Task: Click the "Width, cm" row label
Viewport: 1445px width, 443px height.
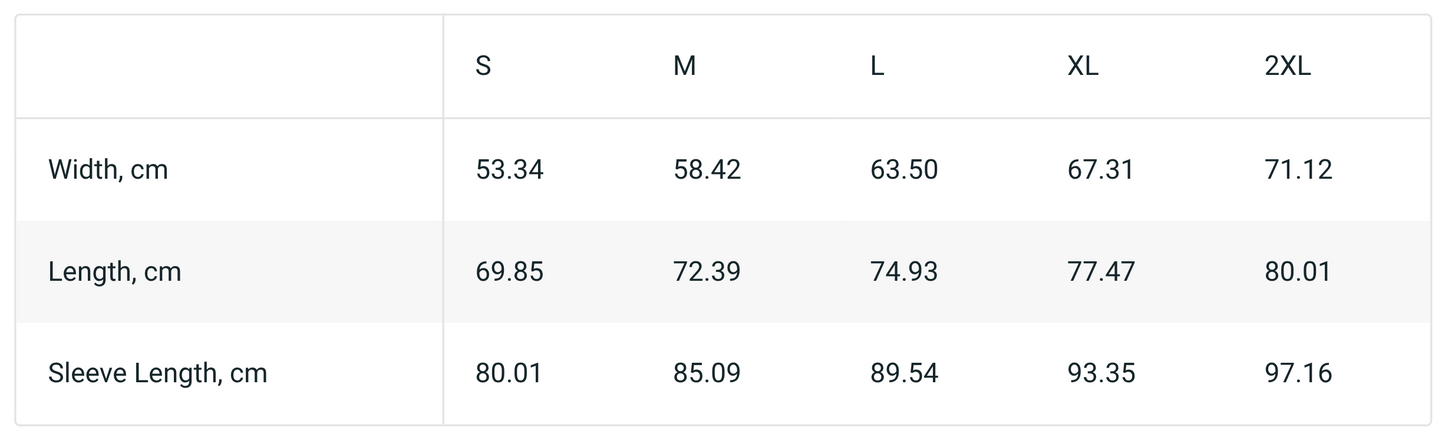Action: tap(108, 170)
